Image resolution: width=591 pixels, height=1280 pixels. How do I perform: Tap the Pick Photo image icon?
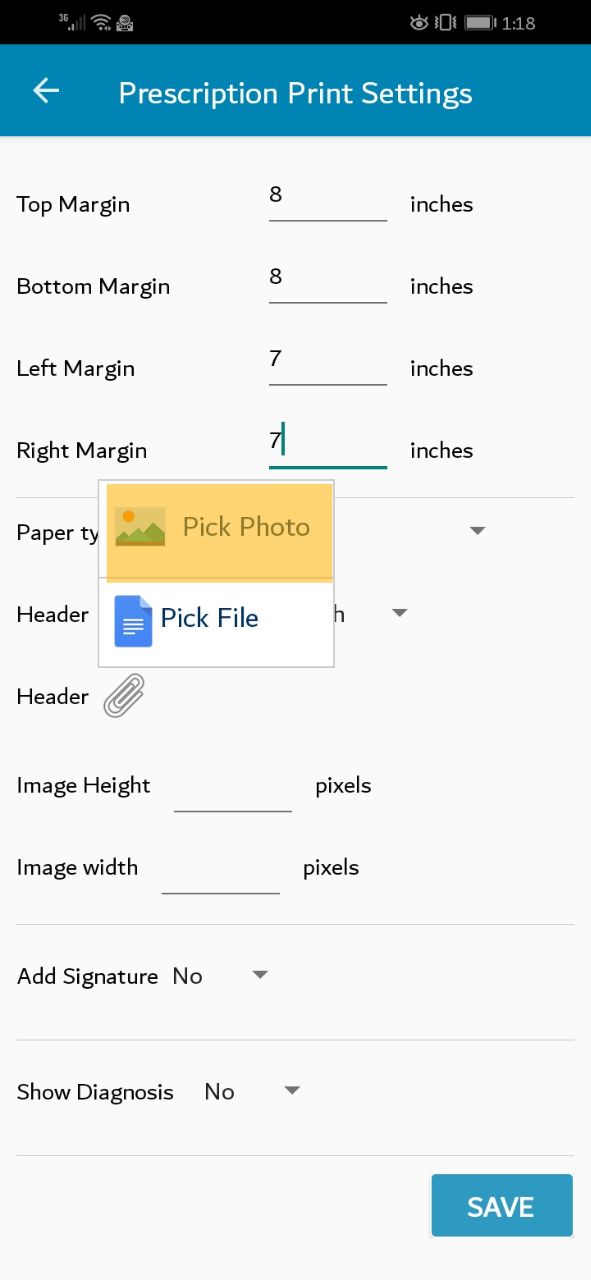point(140,527)
